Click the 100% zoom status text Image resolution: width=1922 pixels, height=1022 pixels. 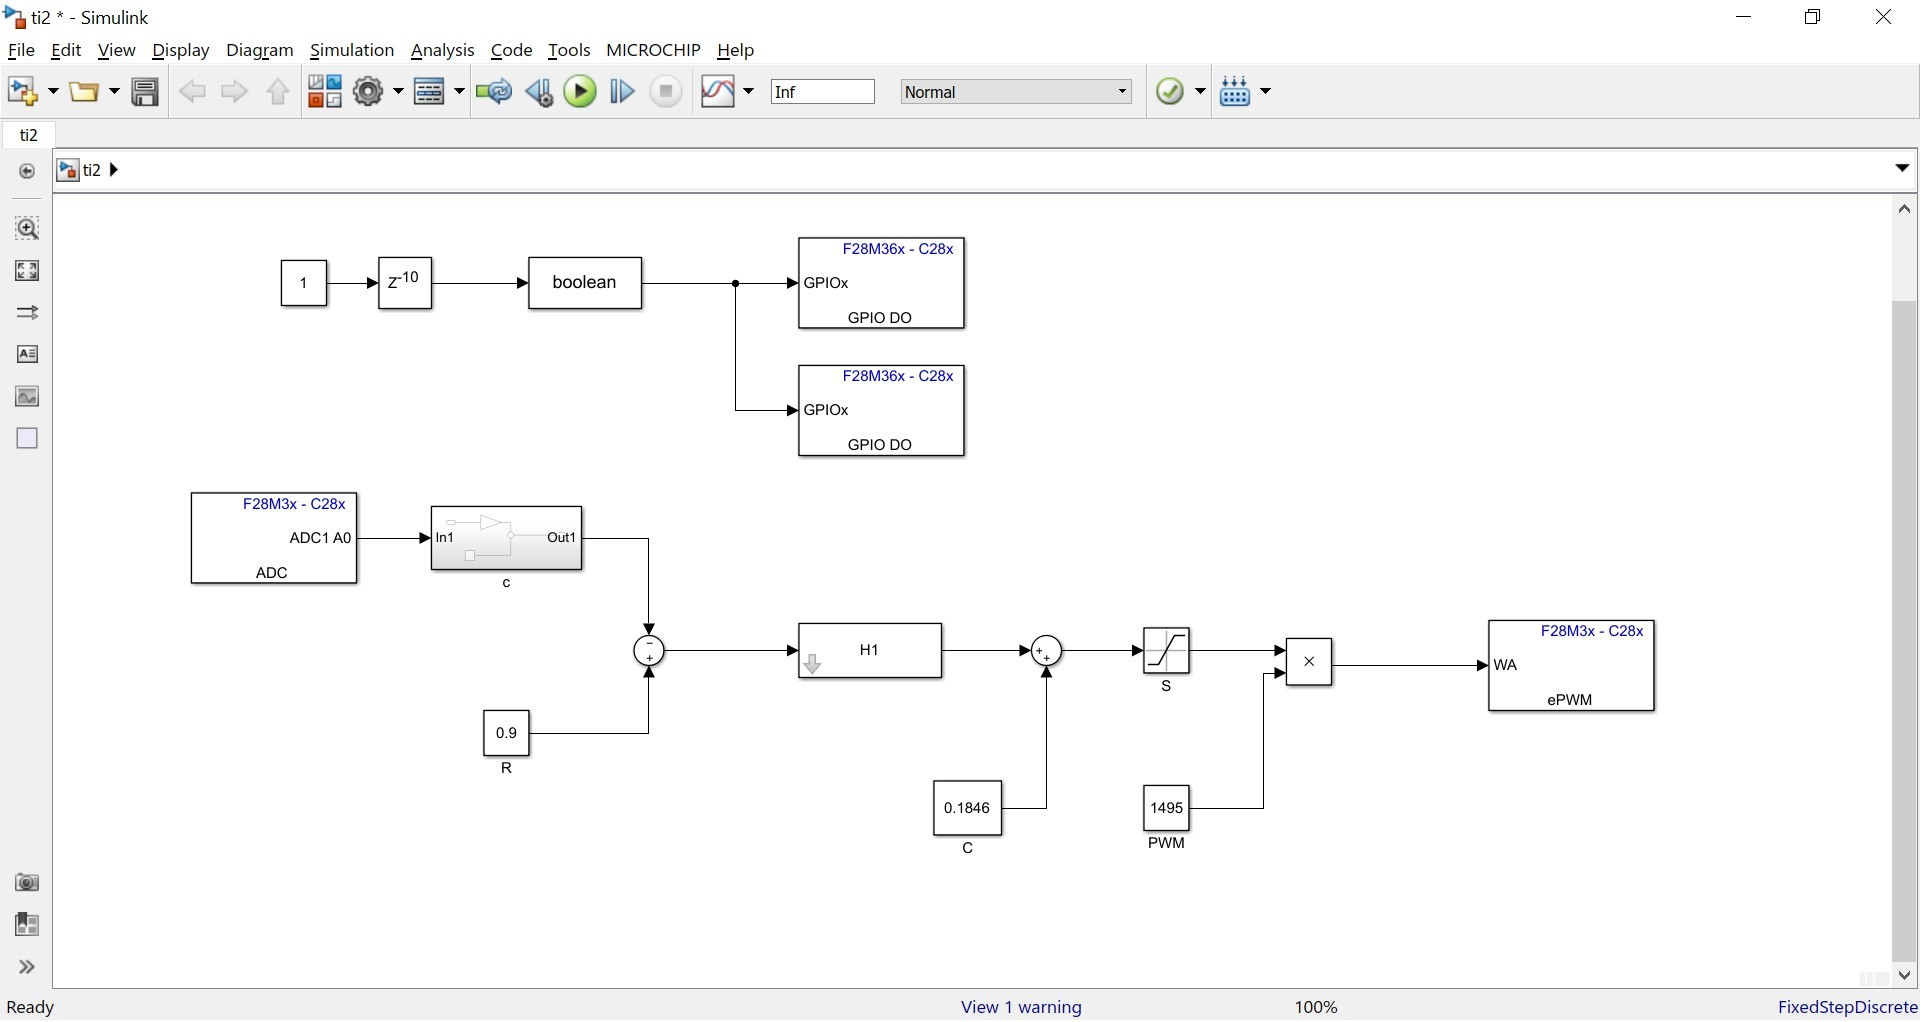click(1316, 1007)
